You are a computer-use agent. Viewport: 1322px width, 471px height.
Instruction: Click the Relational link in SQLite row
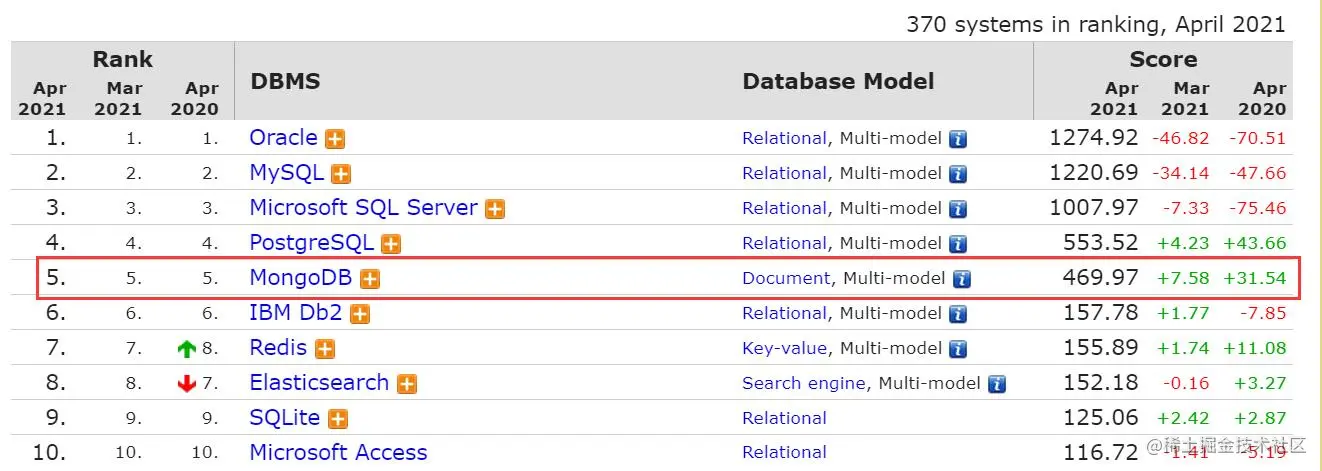[784, 419]
